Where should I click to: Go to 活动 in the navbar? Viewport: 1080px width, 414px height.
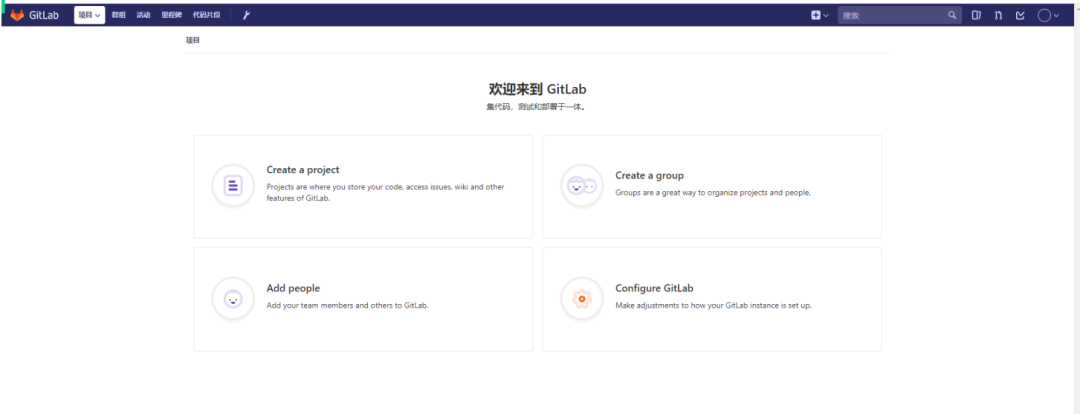click(x=143, y=15)
